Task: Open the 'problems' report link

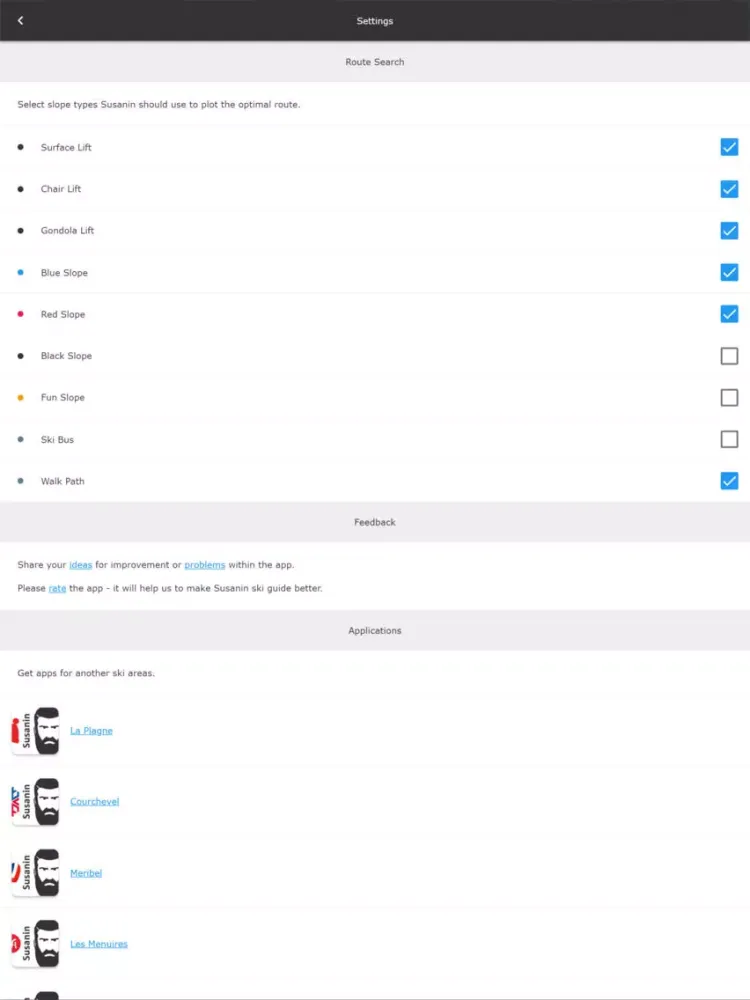Action: coord(205,565)
